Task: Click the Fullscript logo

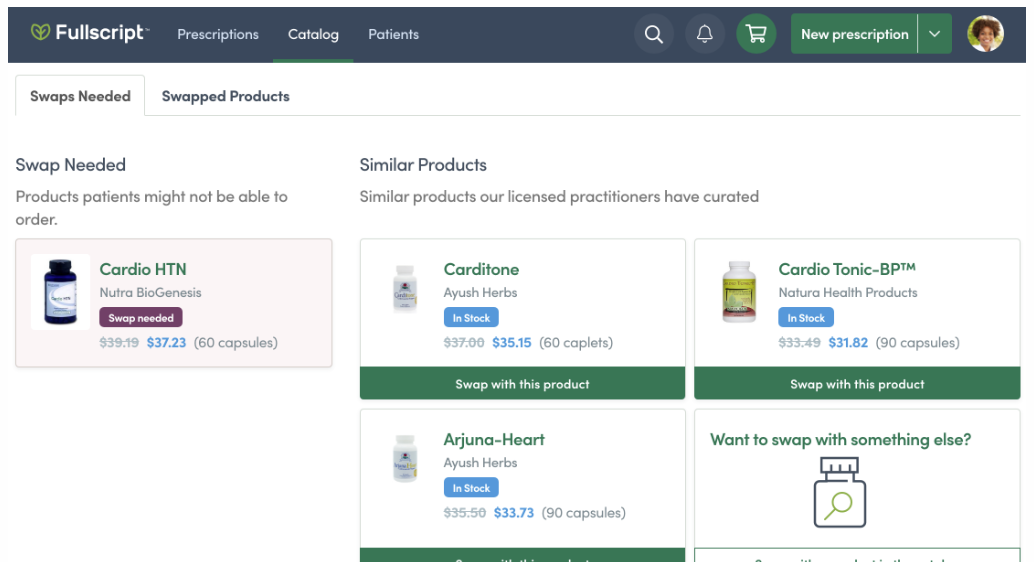Action: coord(90,32)
